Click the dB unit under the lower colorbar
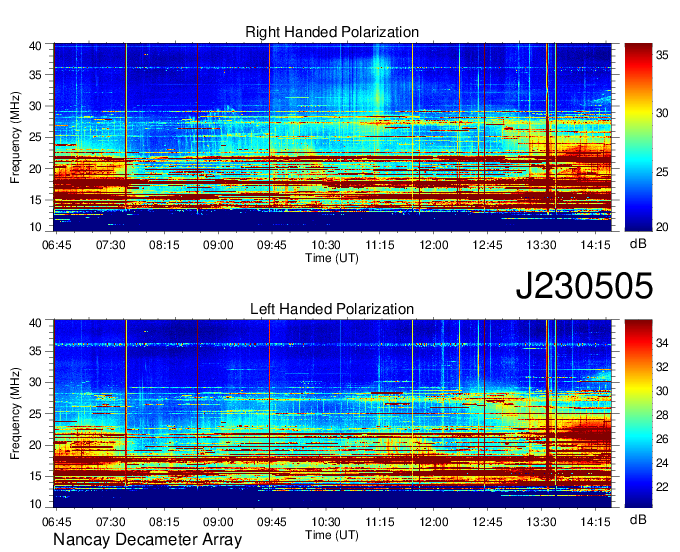The height and width of the screenshot is (552, 680). point(638,519)
